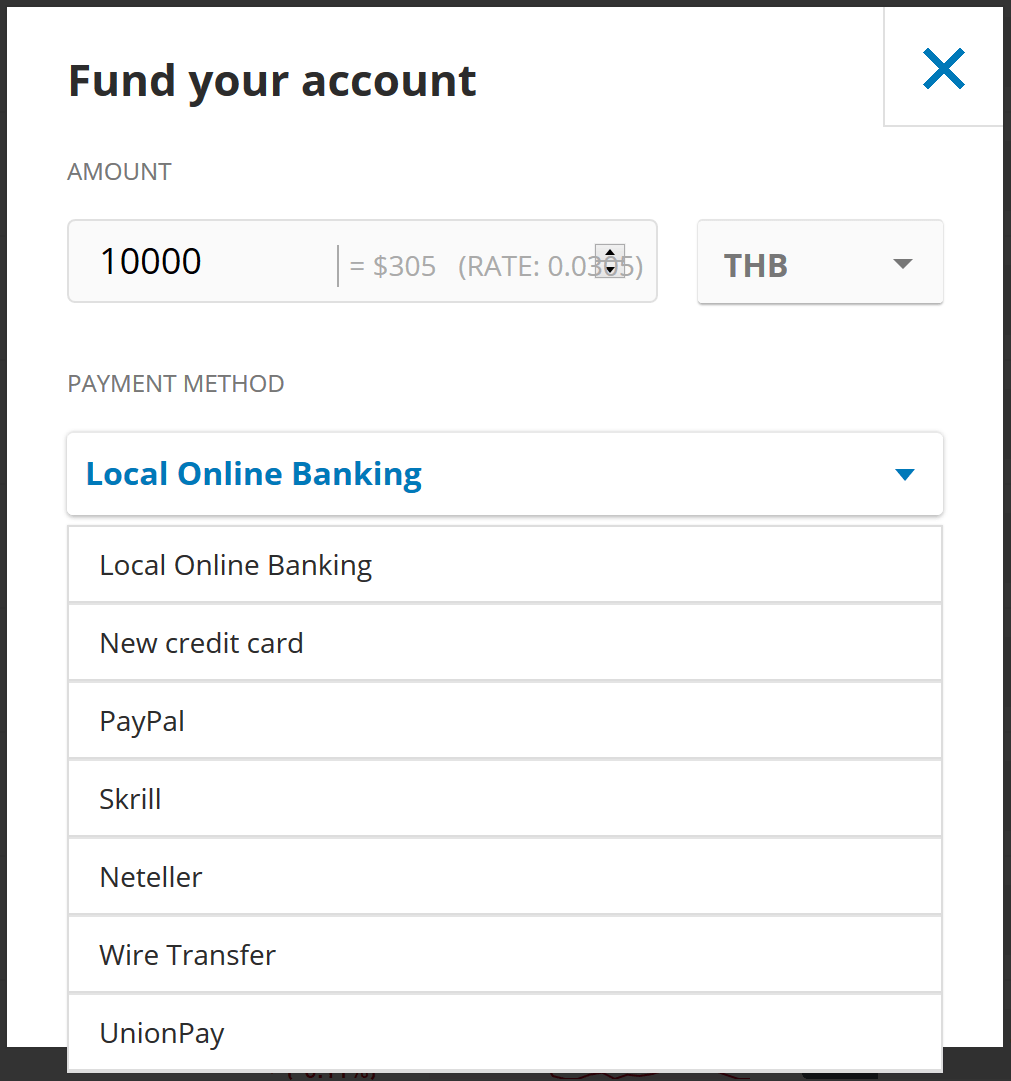
Task: Select Neteller payment option
Action: (150, 876)
